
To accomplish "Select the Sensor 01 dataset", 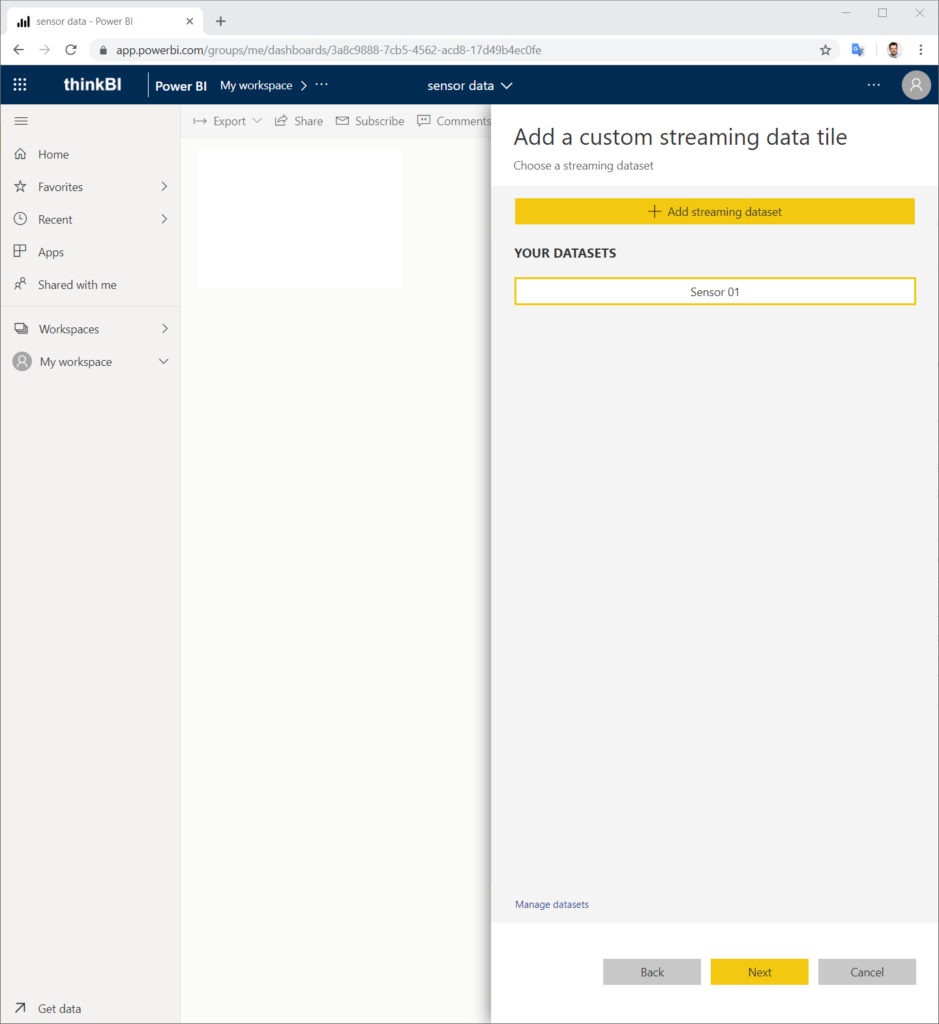I will click(x=714, y=292).
